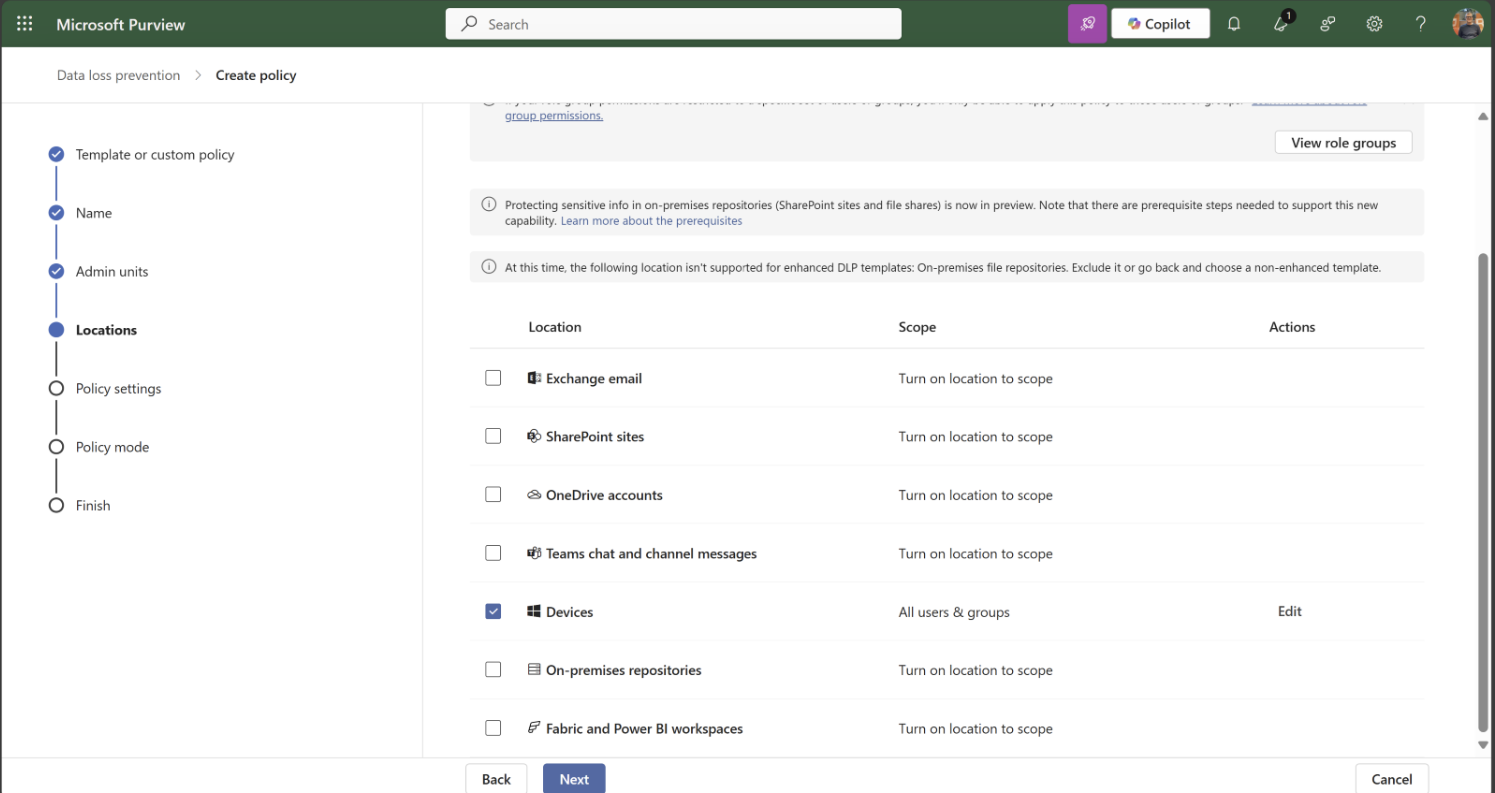The height and width of the screenshot is (793, 1495).
Task: Open the settings gear icon
Action: [1374, 24]
